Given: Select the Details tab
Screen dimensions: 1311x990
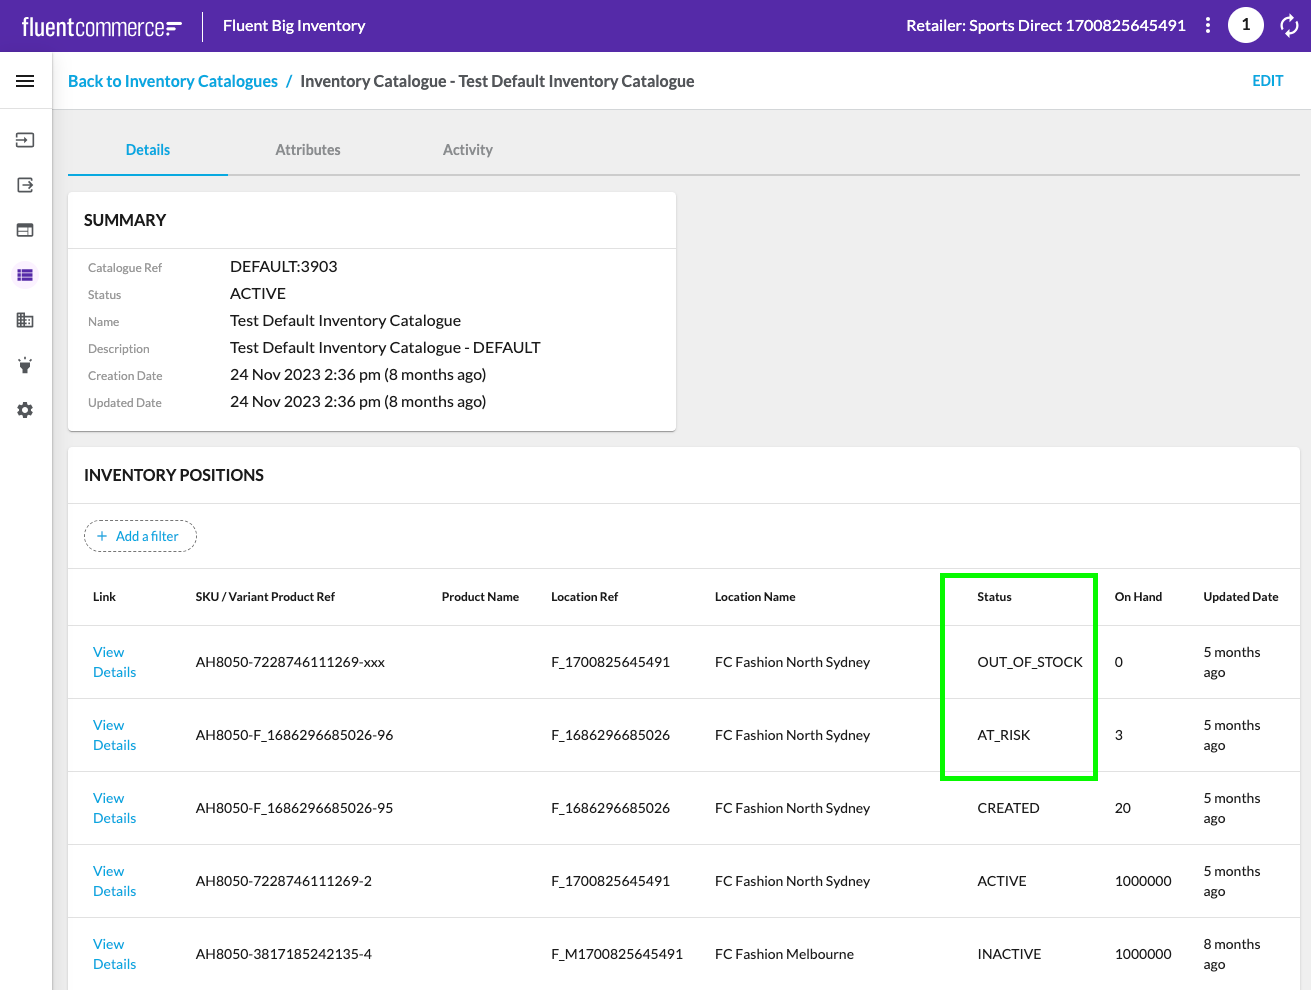Looking at the screenshot, I should (x=147, y=149).
